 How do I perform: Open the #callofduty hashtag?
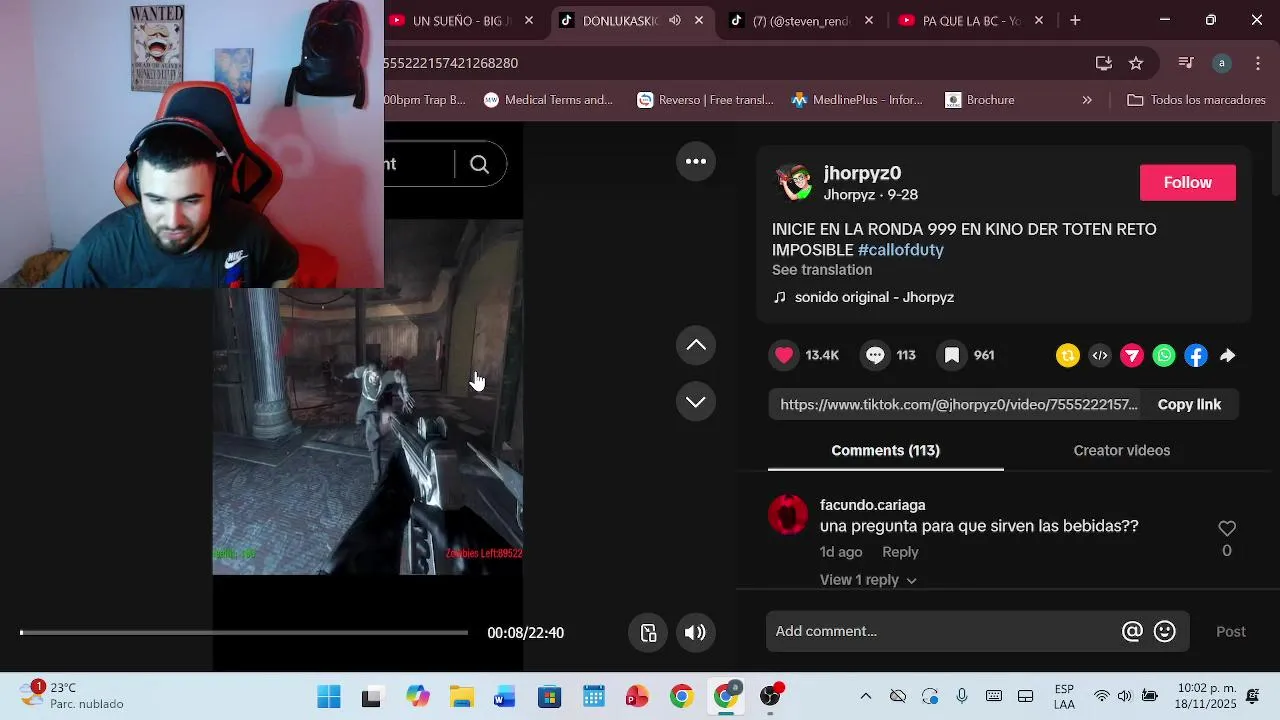(x=900, y=250)
